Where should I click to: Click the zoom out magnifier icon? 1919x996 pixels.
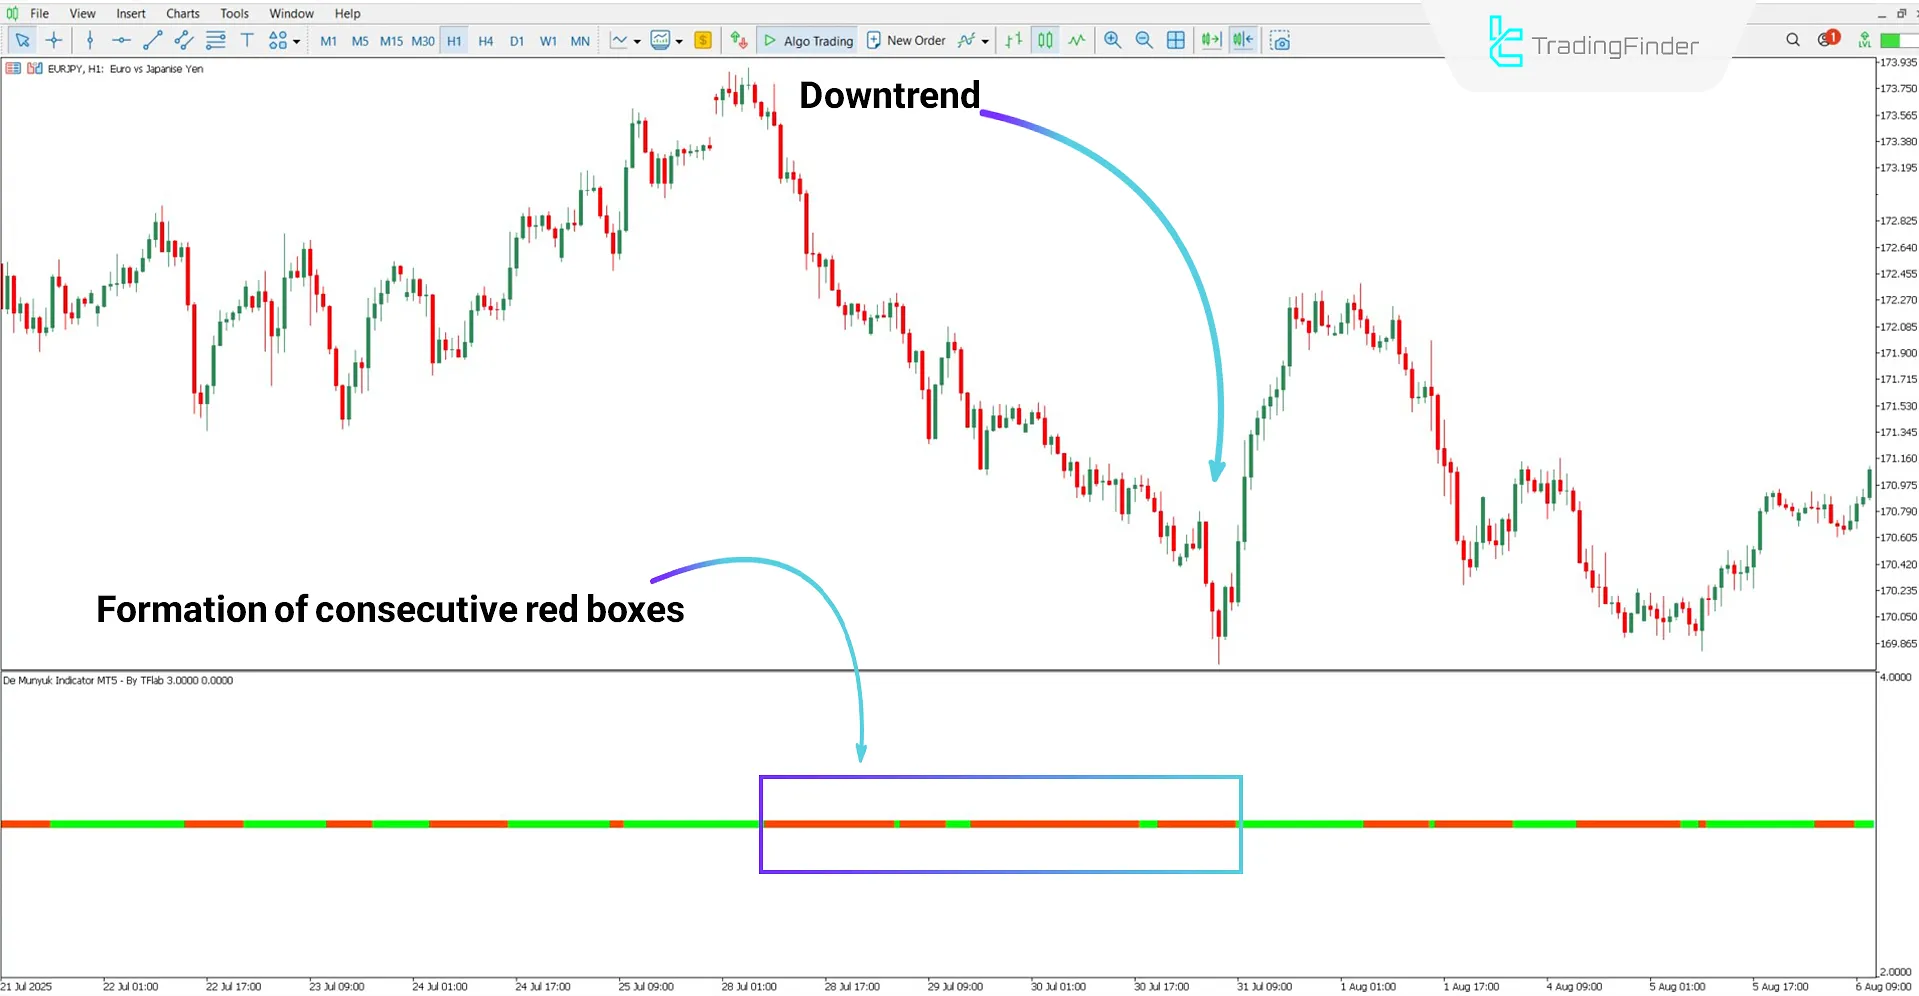(1144, 40)
